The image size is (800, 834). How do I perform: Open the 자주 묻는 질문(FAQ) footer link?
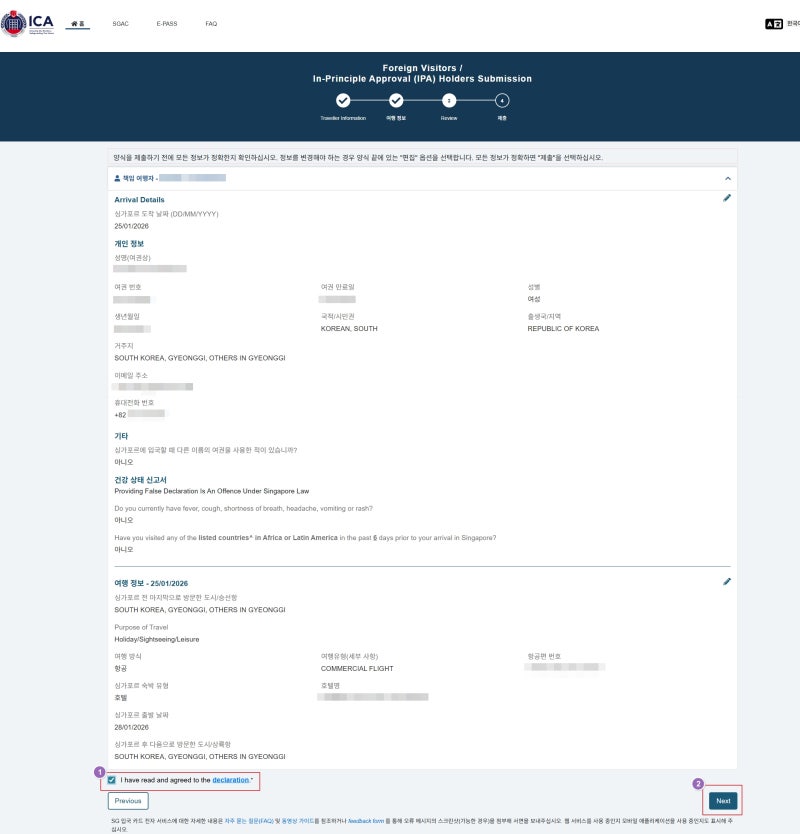pos(249,821)
